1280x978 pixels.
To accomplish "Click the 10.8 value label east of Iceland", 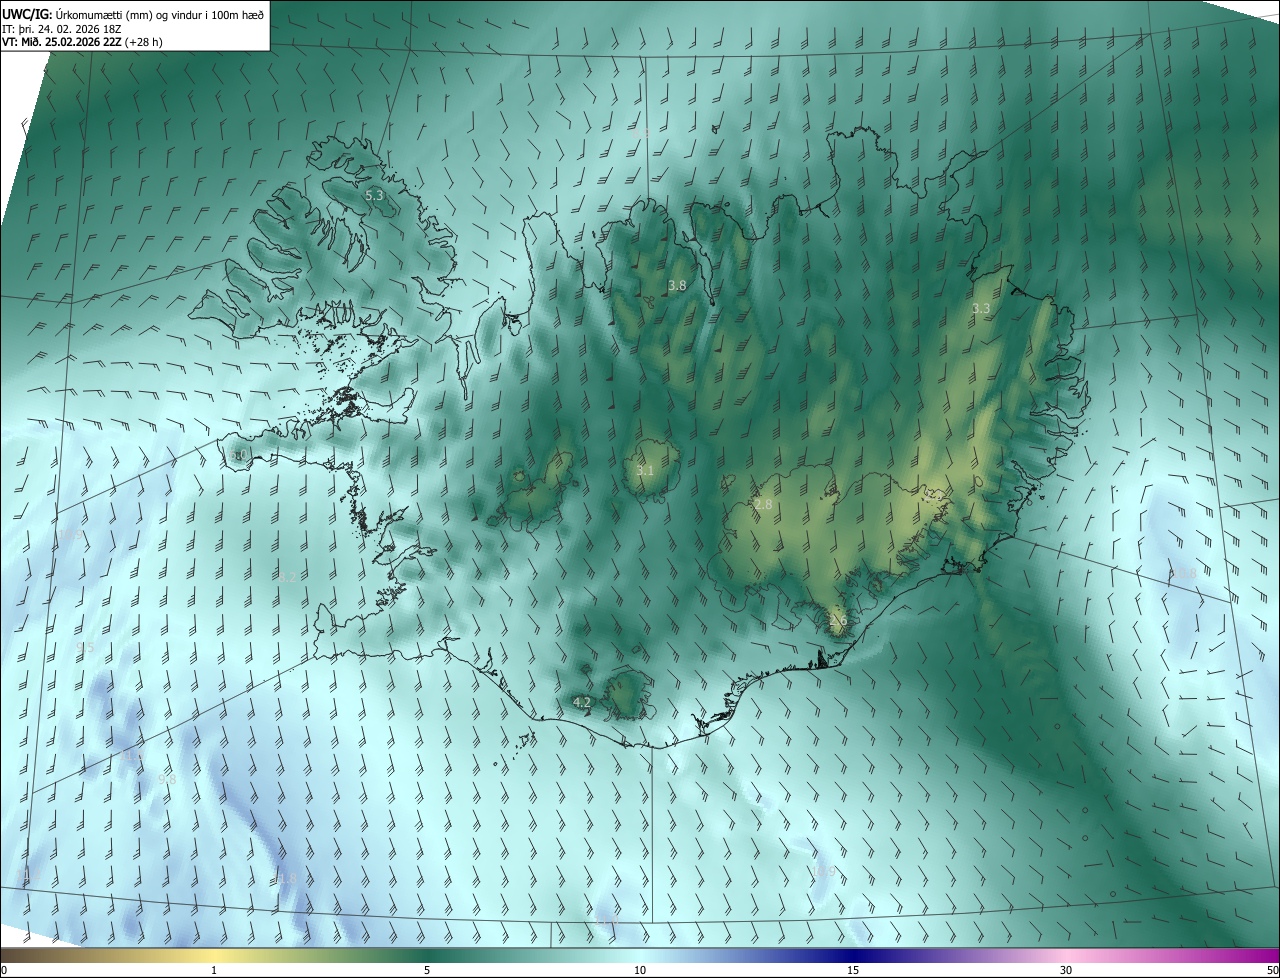I will [x=1183, y=574].
